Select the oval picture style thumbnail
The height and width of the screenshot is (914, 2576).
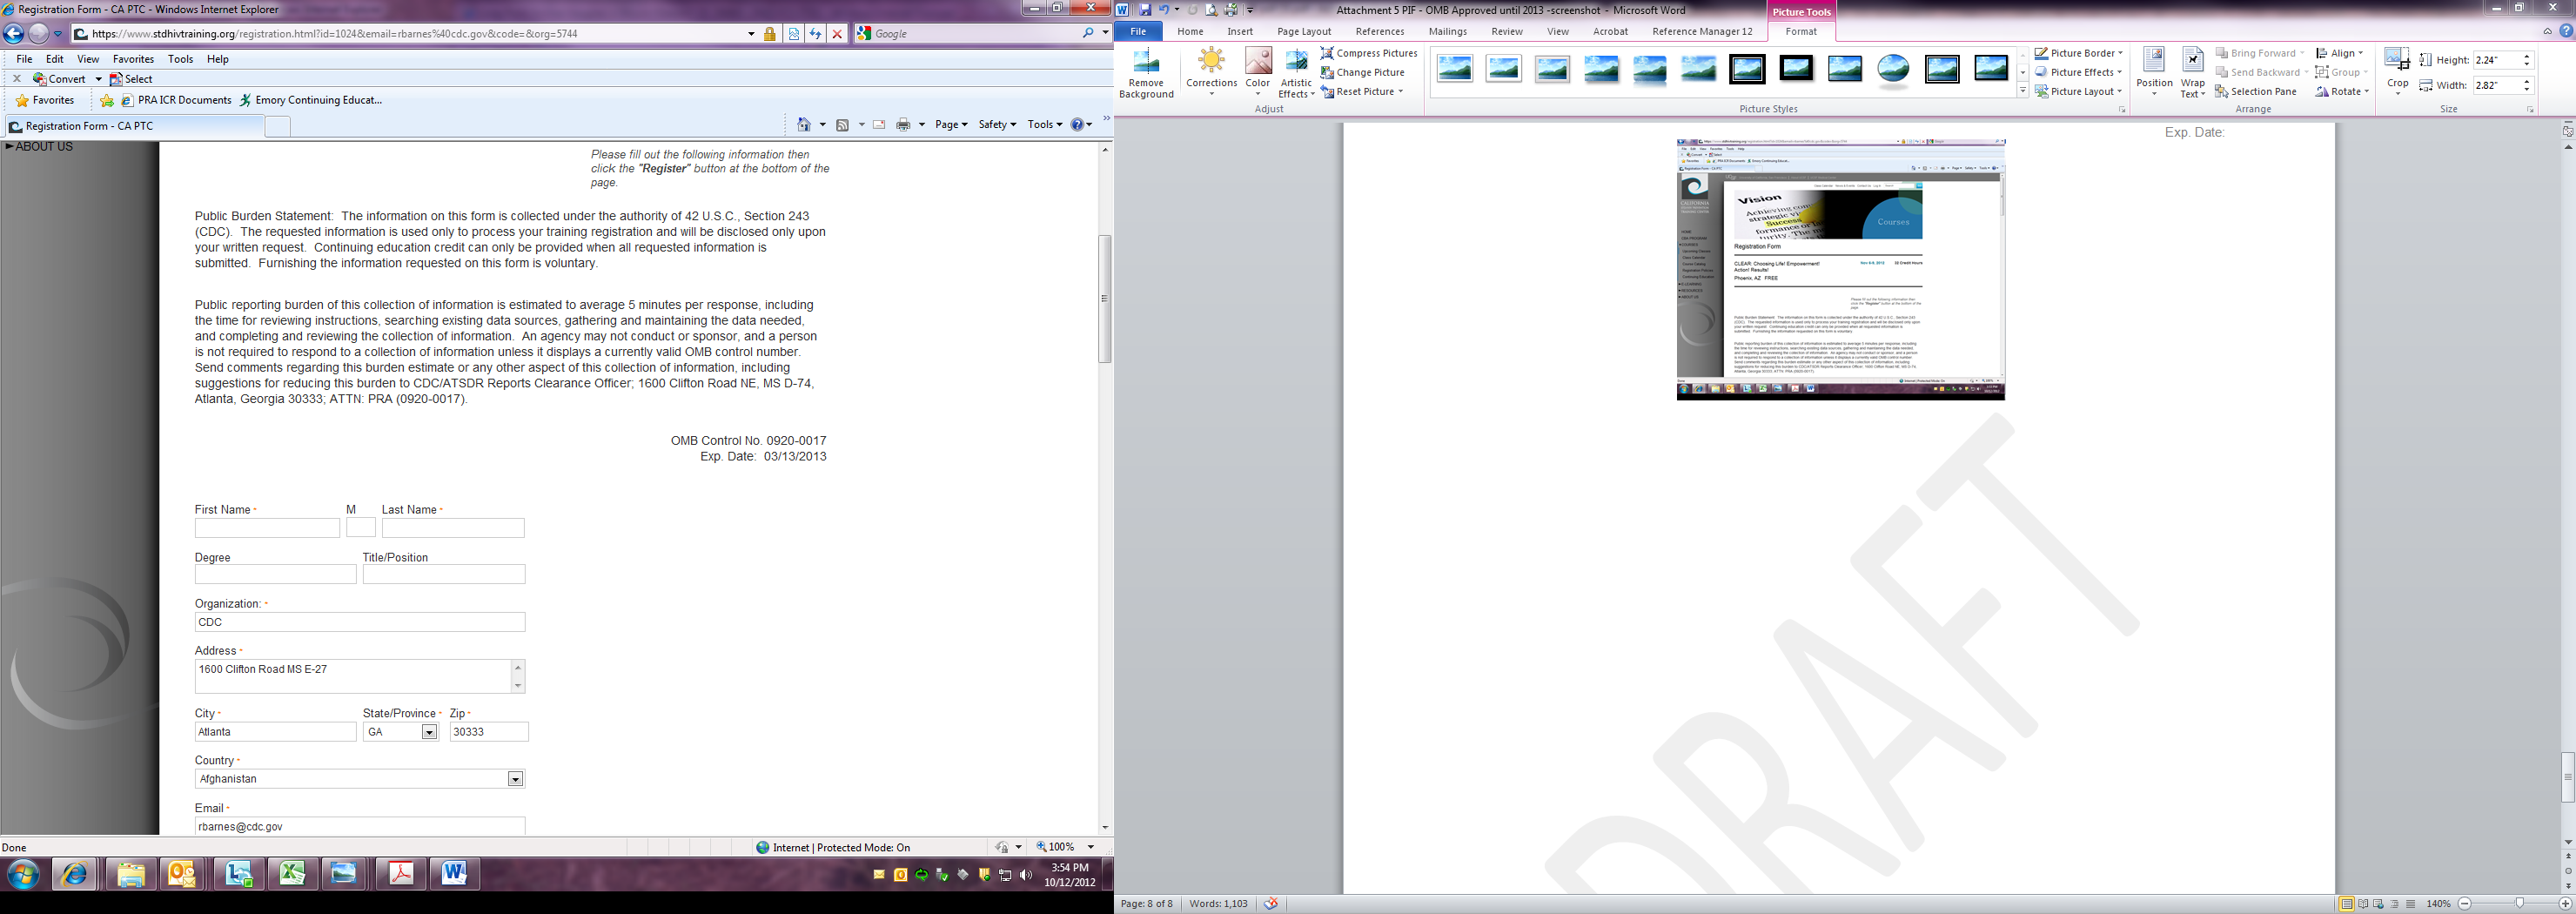tap(1893, 69)
